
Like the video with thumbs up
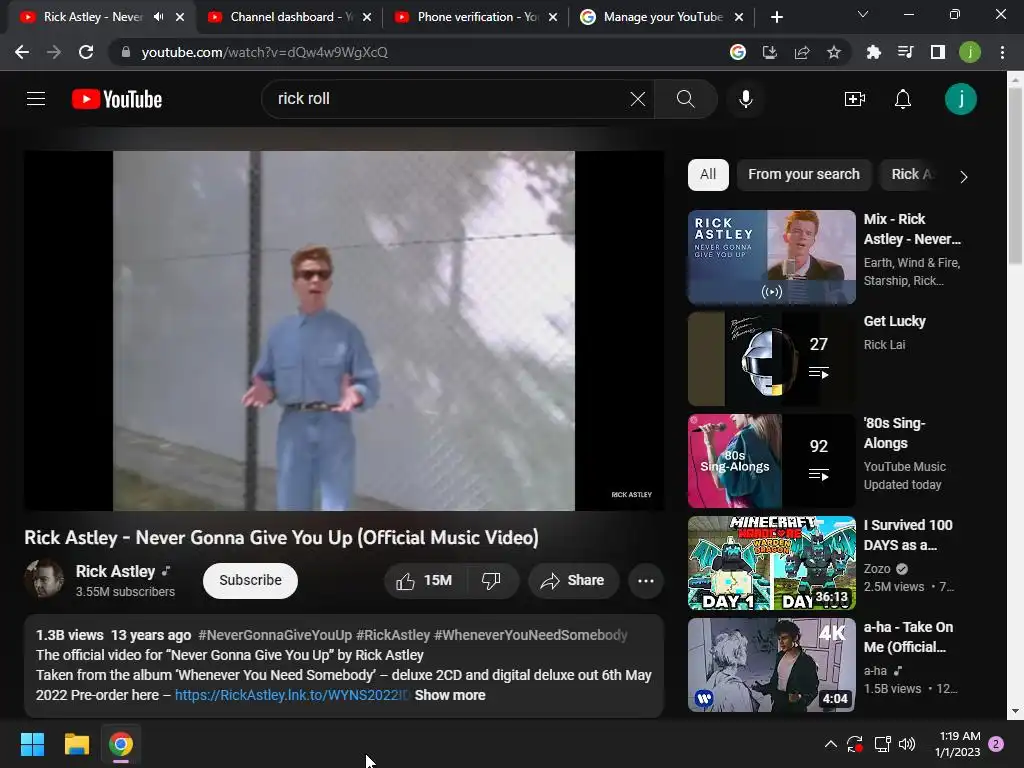click(x=424, y=581)
